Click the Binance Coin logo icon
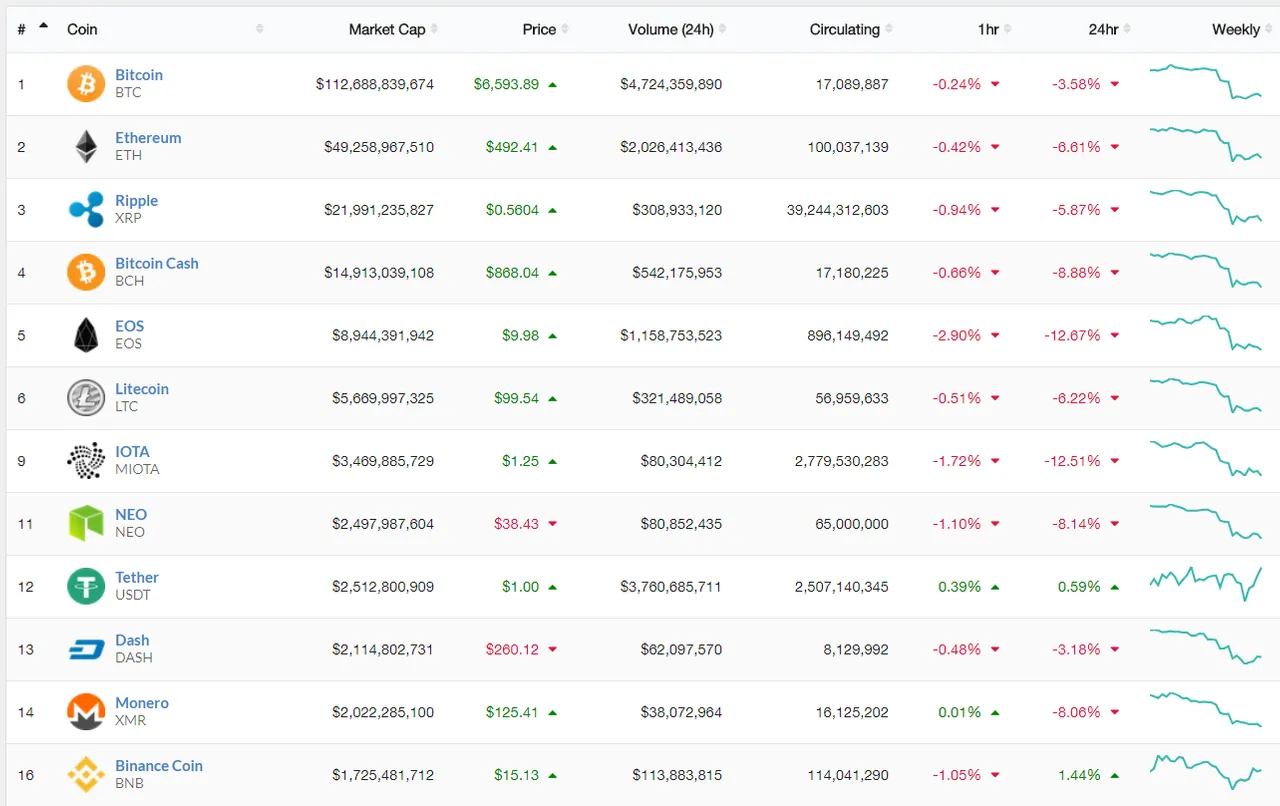This screenshot has height=806, width=1280. point(86,775)
